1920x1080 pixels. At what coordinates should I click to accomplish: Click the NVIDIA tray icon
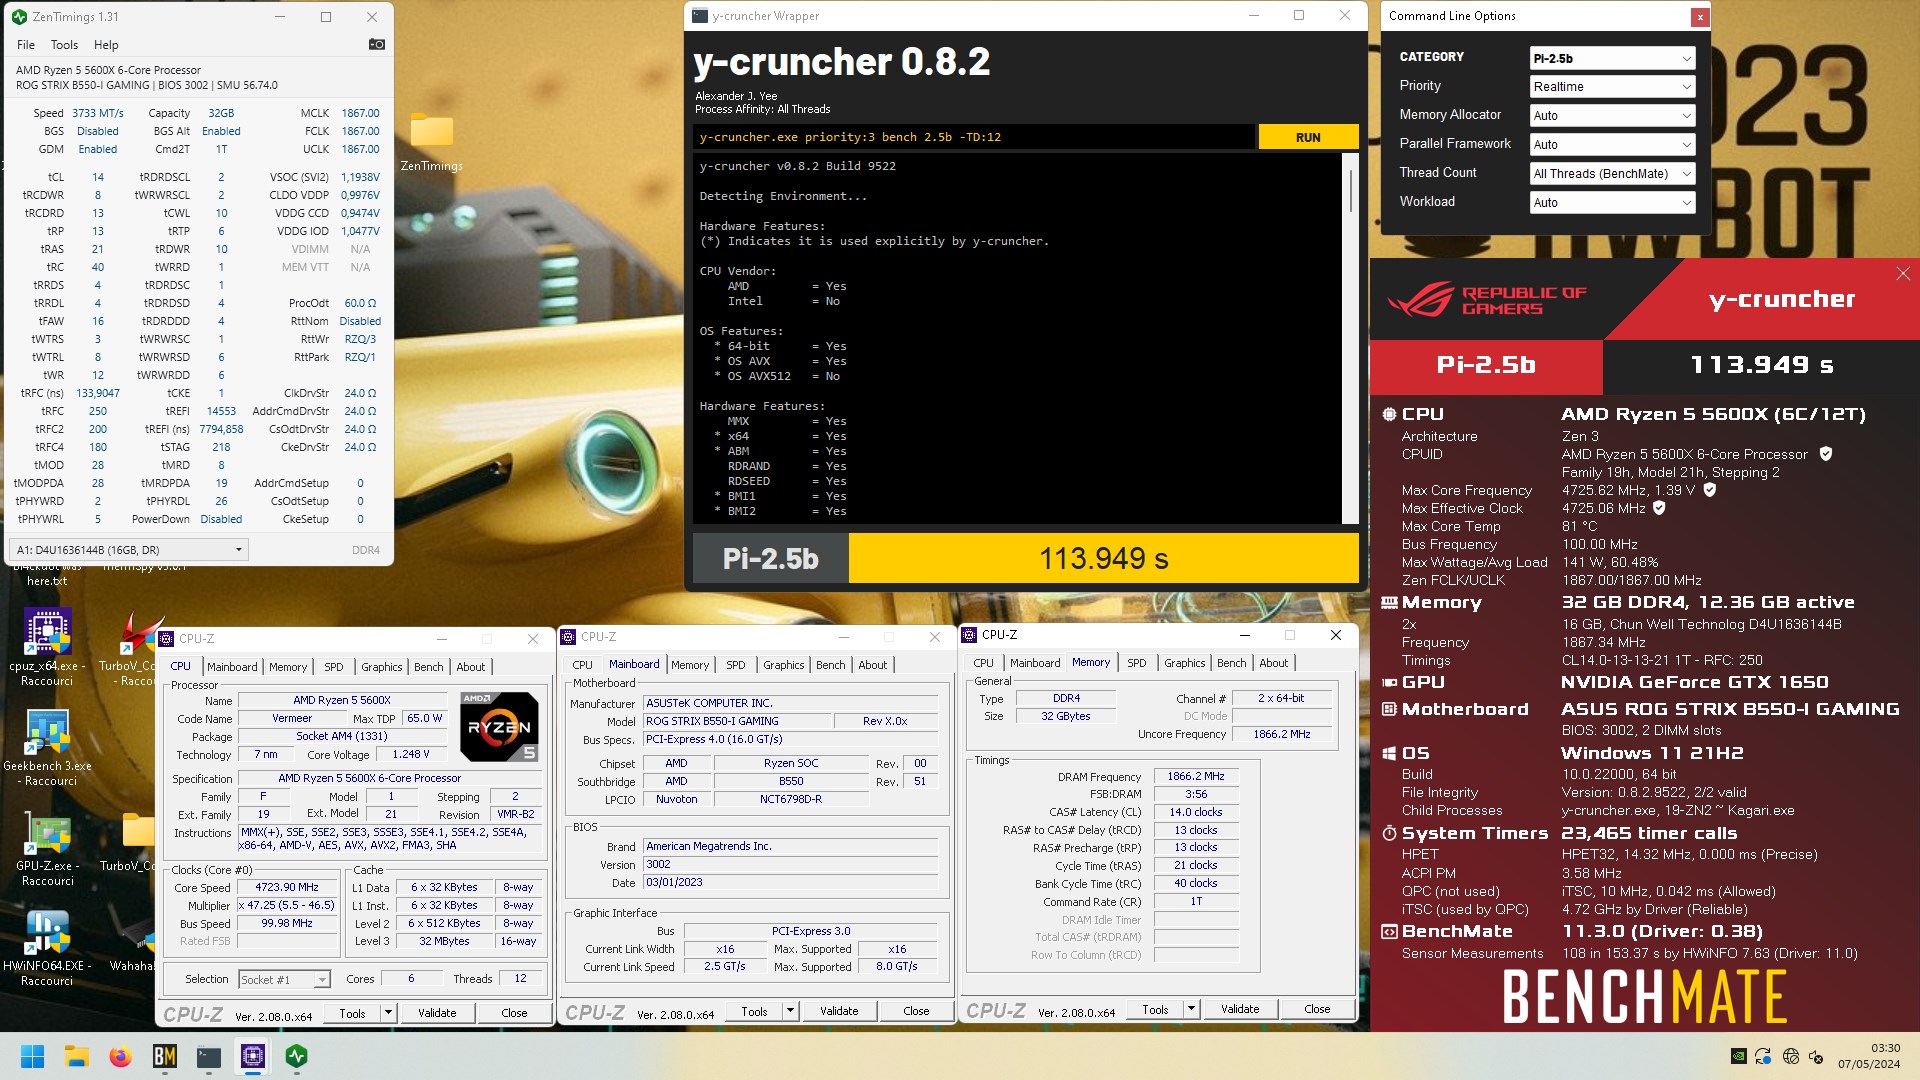pyautogui.click(x=1738, y=1056)
